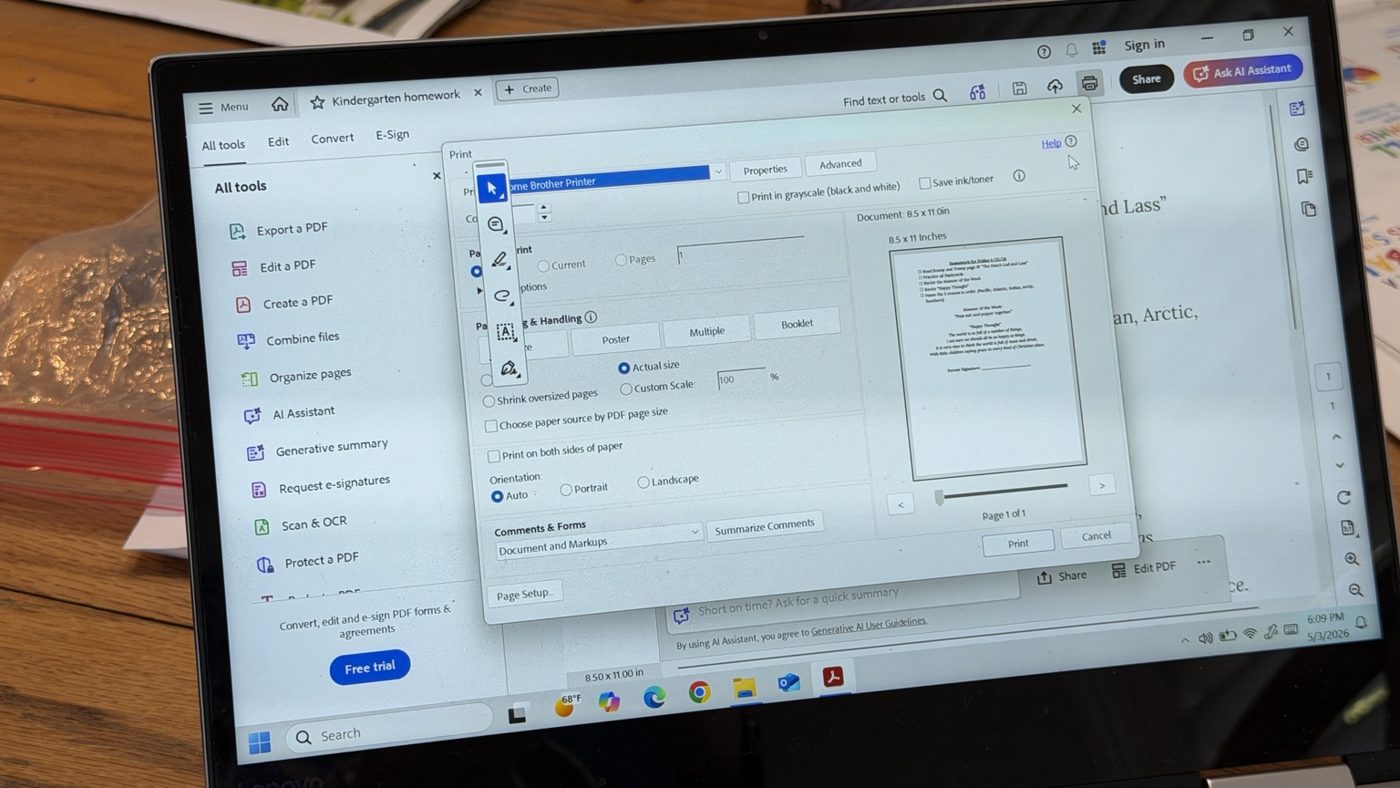This screenshot has height=788, width=1400.
Task: Select Landscape orientation
Action: 643,483
